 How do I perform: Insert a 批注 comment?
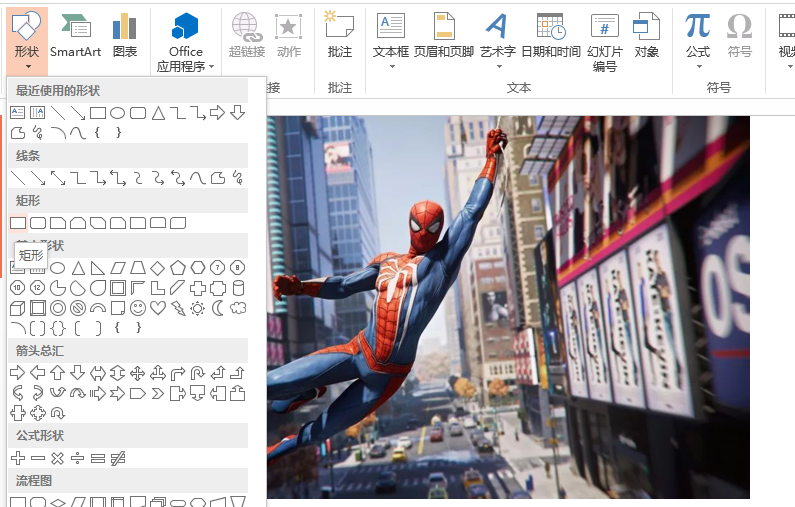pyautogui.click(x=339, y=35)
